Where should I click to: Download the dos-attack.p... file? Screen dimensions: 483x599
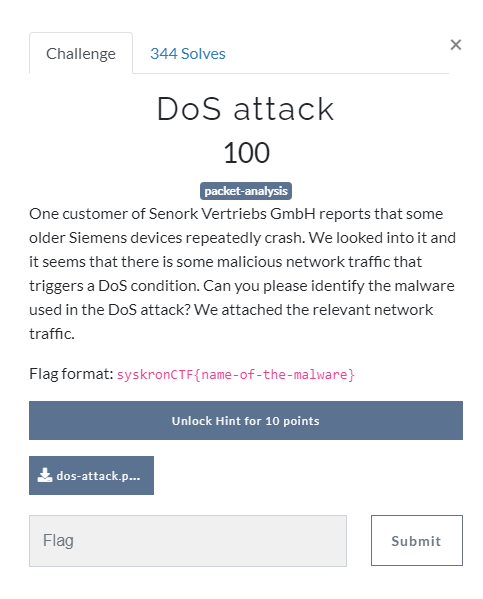click(91, 475)
